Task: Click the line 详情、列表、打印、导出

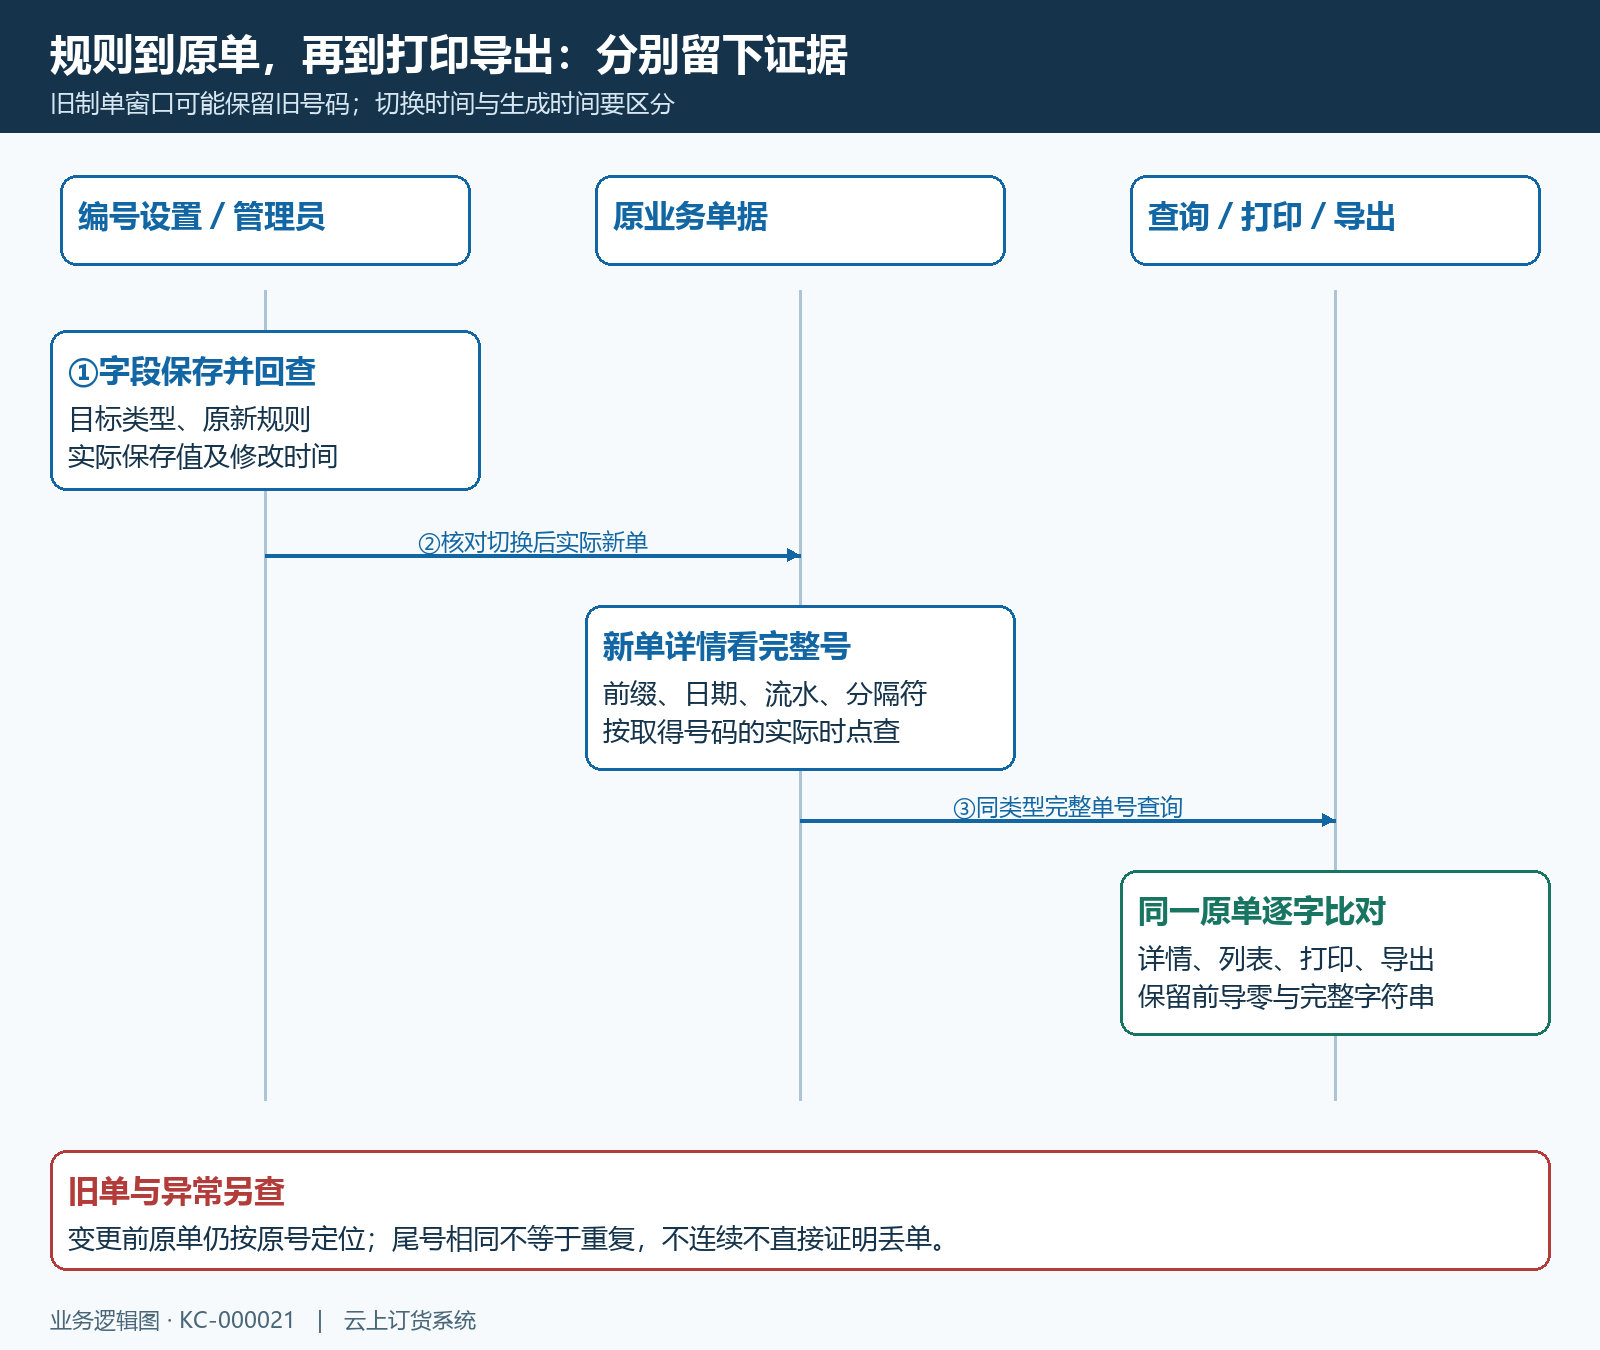Action: point(1286,959)
